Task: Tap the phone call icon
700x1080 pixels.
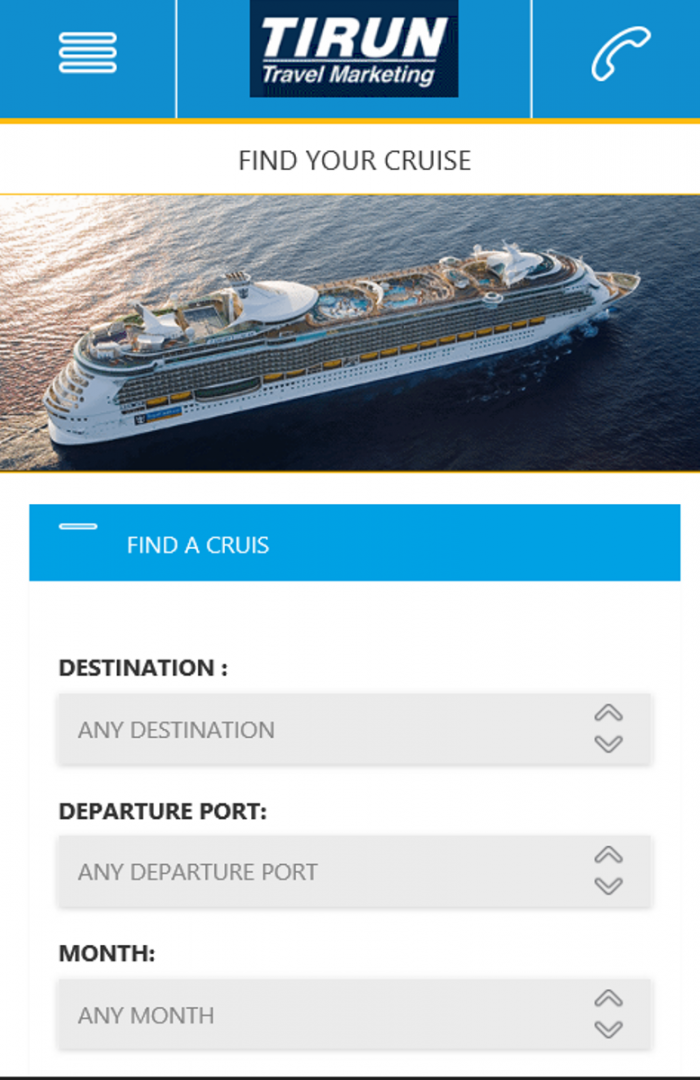Action: pyautogui.click(x=620, y=53)
